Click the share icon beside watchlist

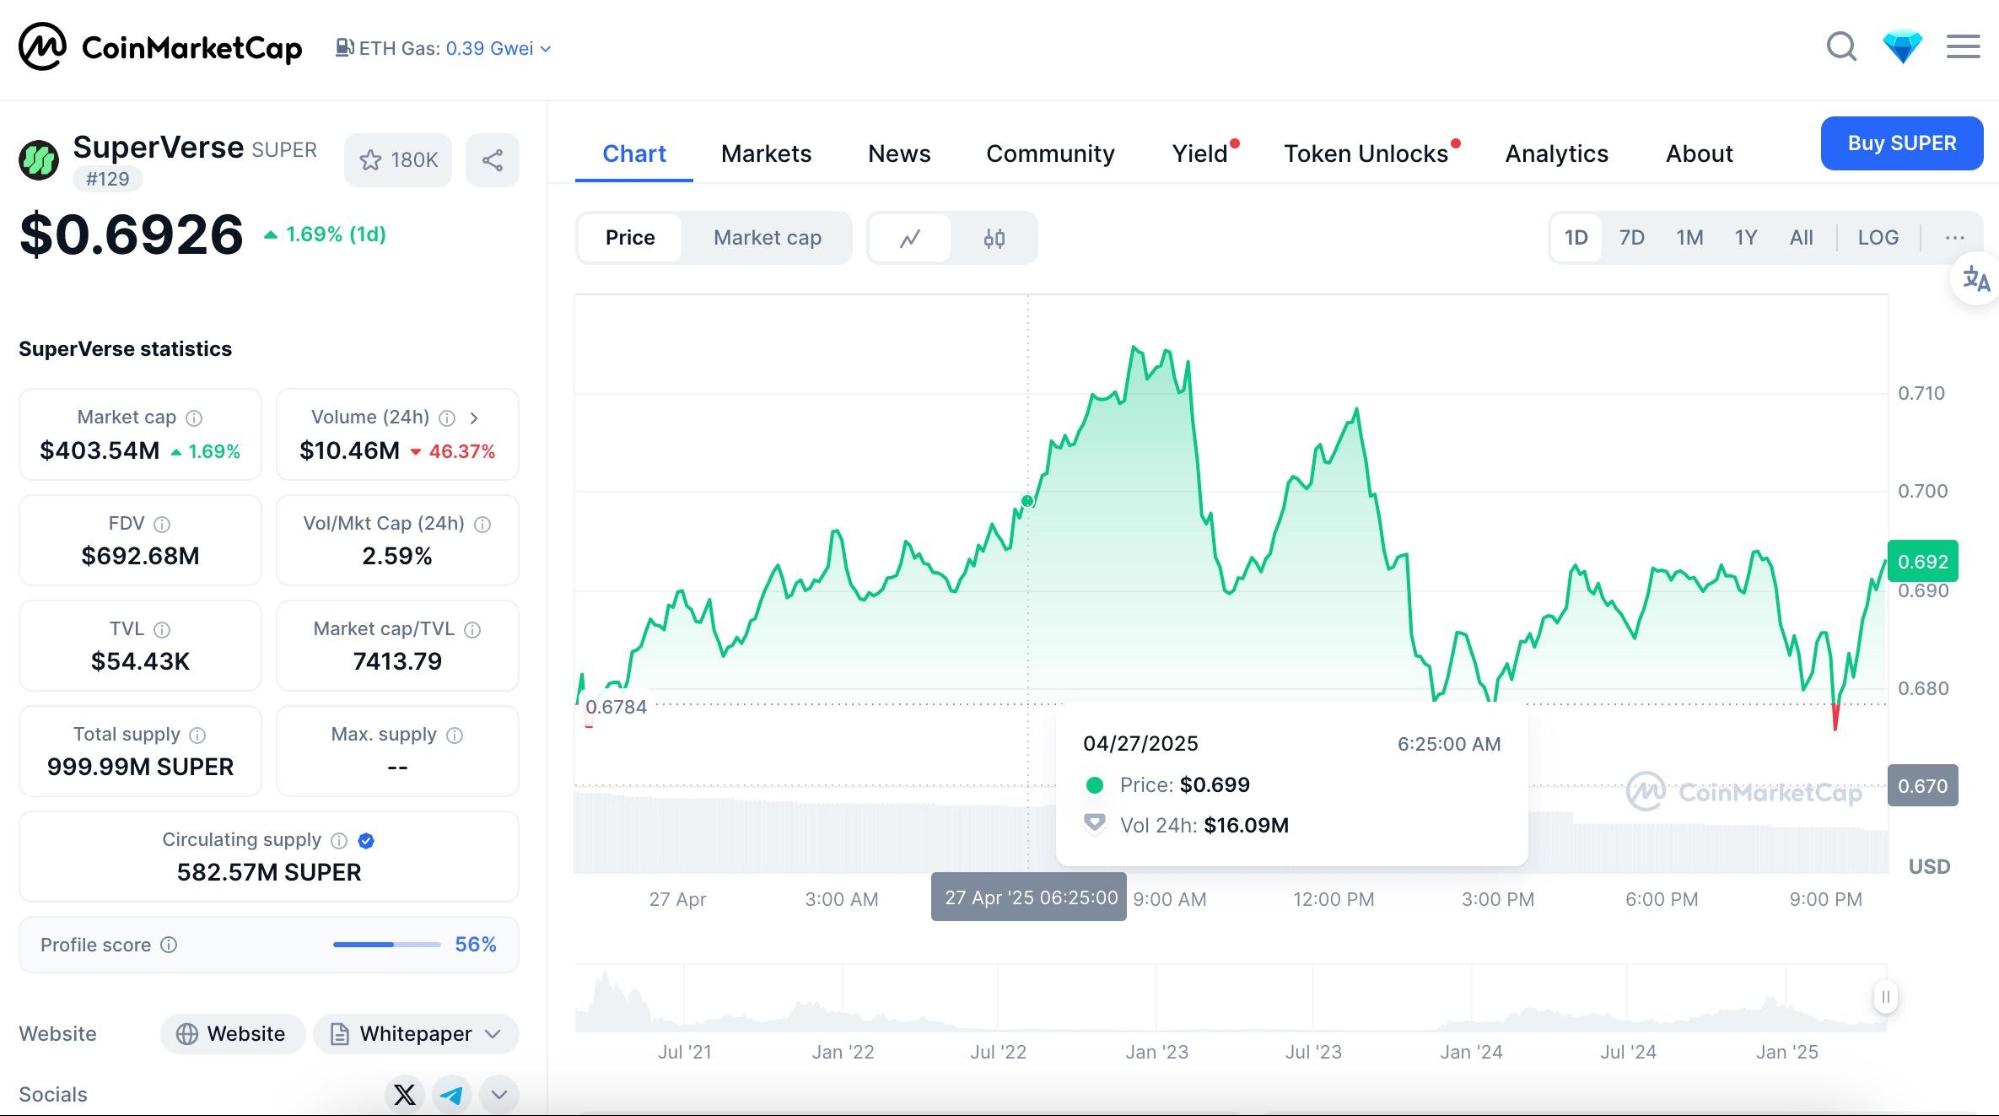click(492, 160)
